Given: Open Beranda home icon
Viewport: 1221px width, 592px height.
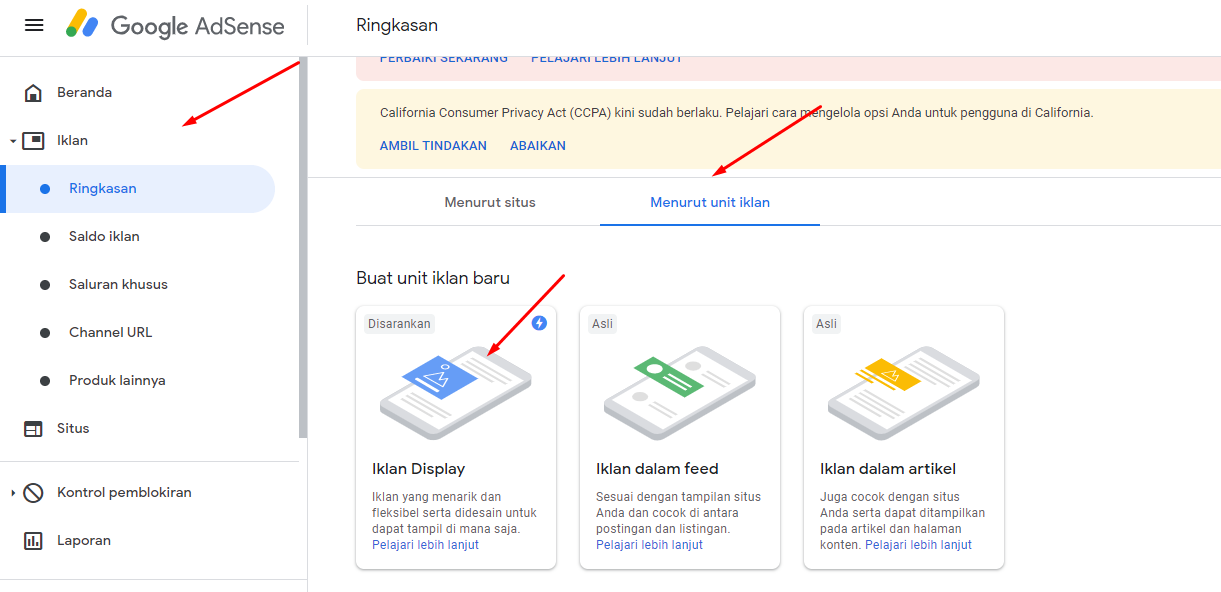Looking at the screenshot, I should [33, 93].
